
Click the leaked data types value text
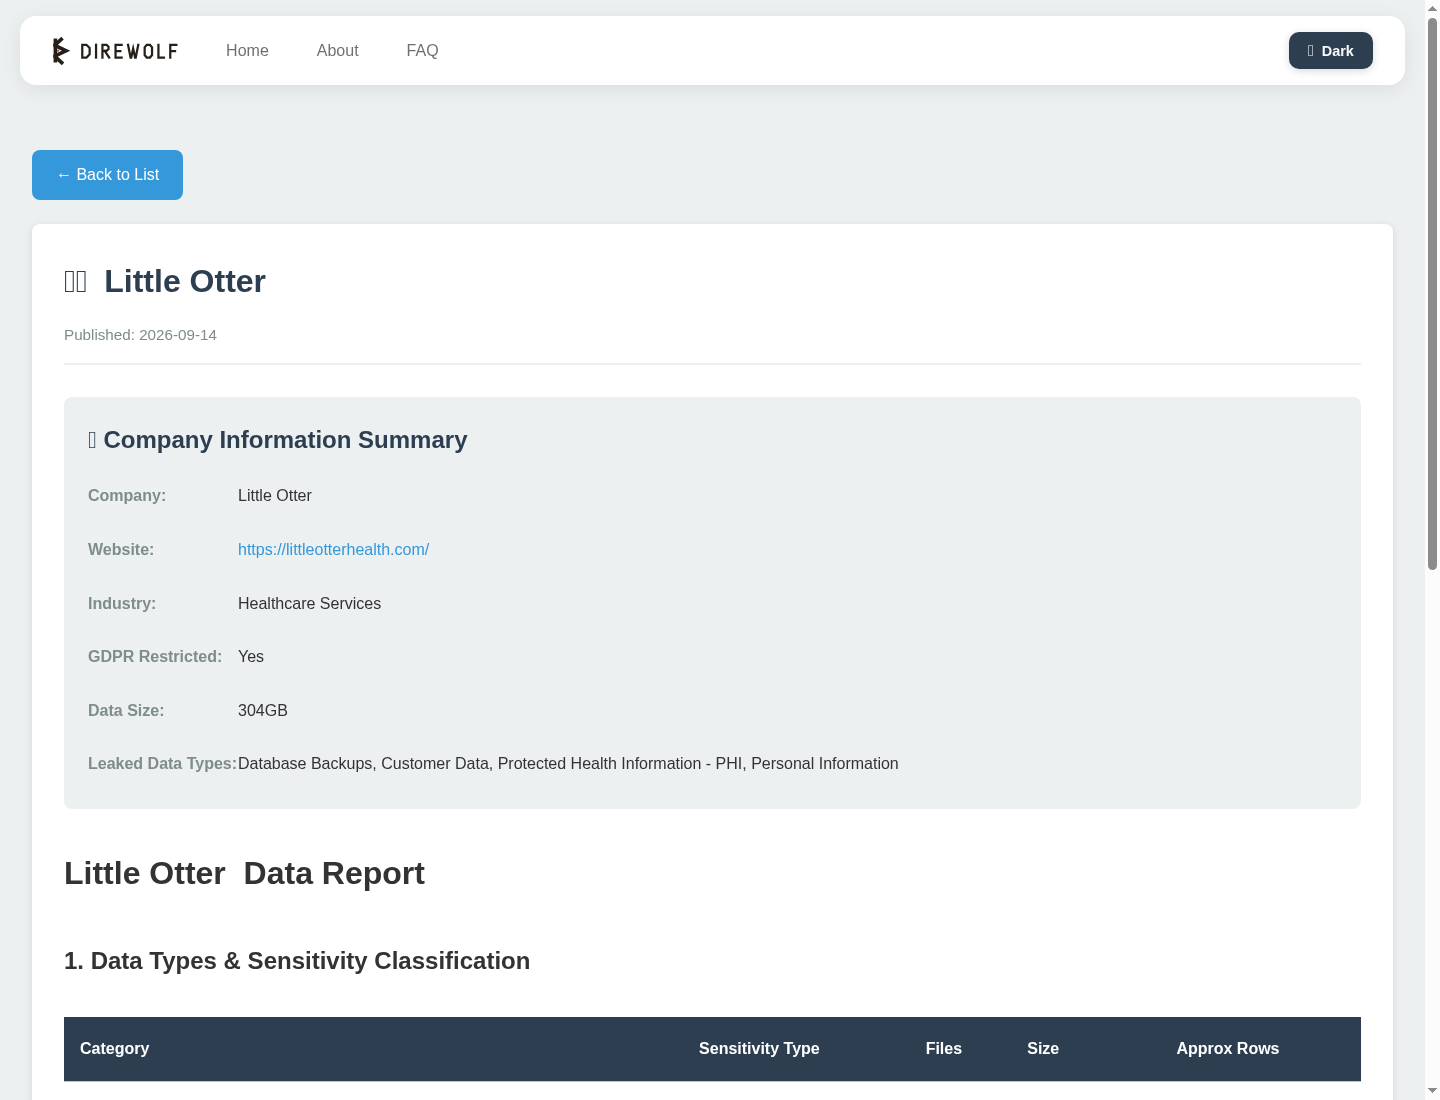click(568, 763)
